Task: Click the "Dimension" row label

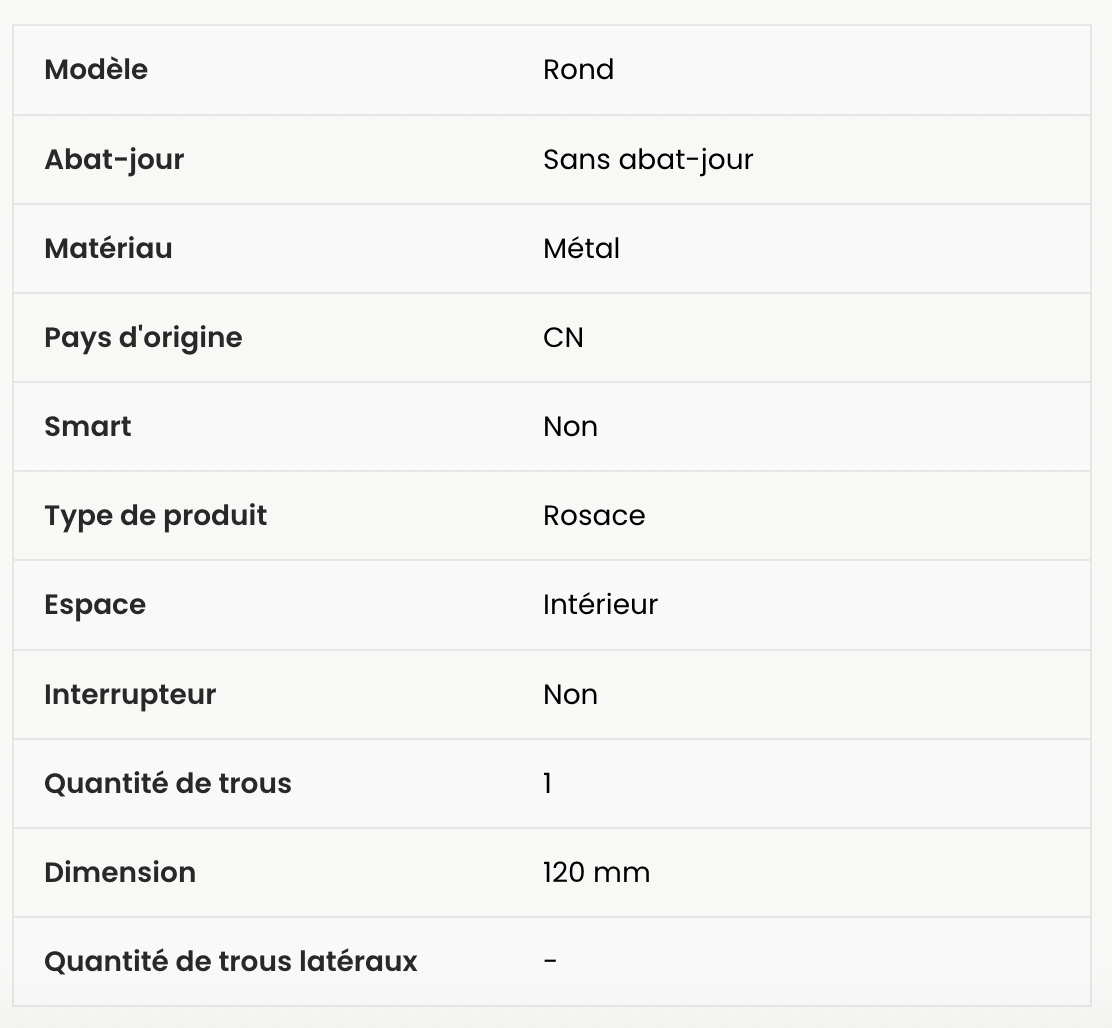Action: [x=120, y=872]
